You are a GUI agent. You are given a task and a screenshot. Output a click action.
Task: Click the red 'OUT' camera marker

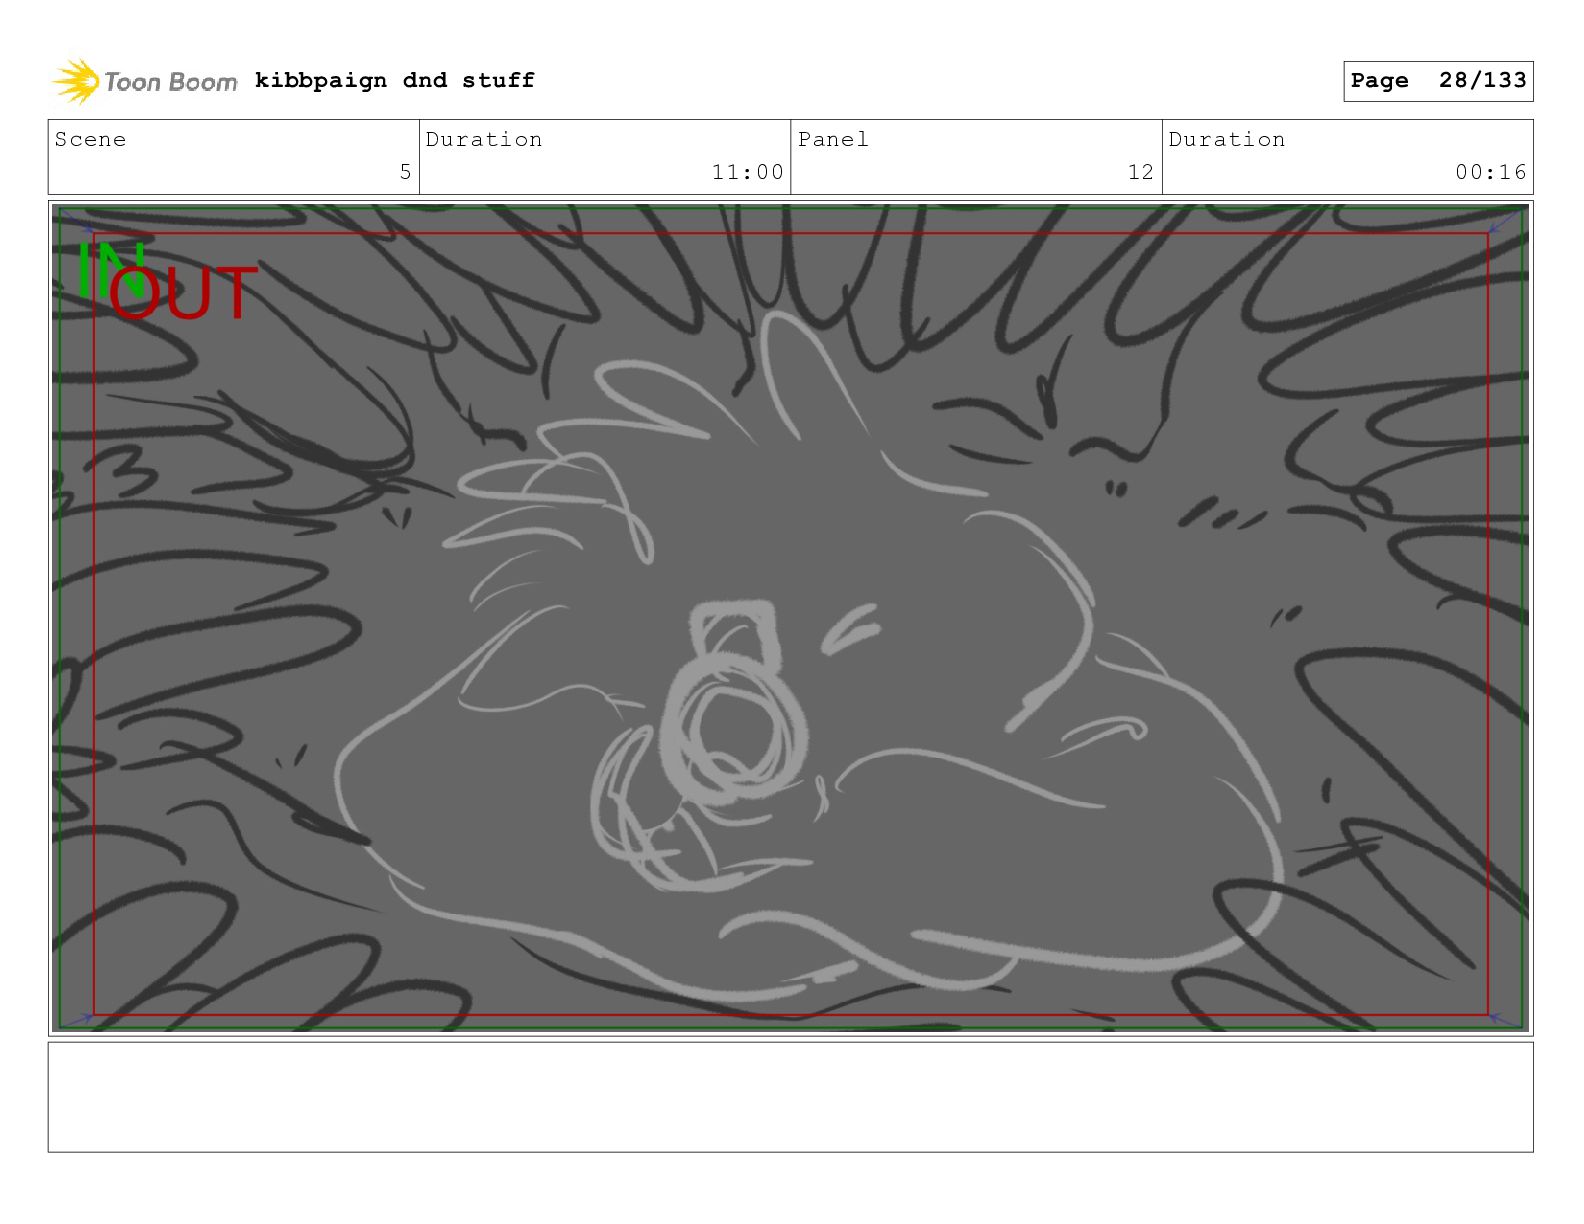click(x=183, y=293)
